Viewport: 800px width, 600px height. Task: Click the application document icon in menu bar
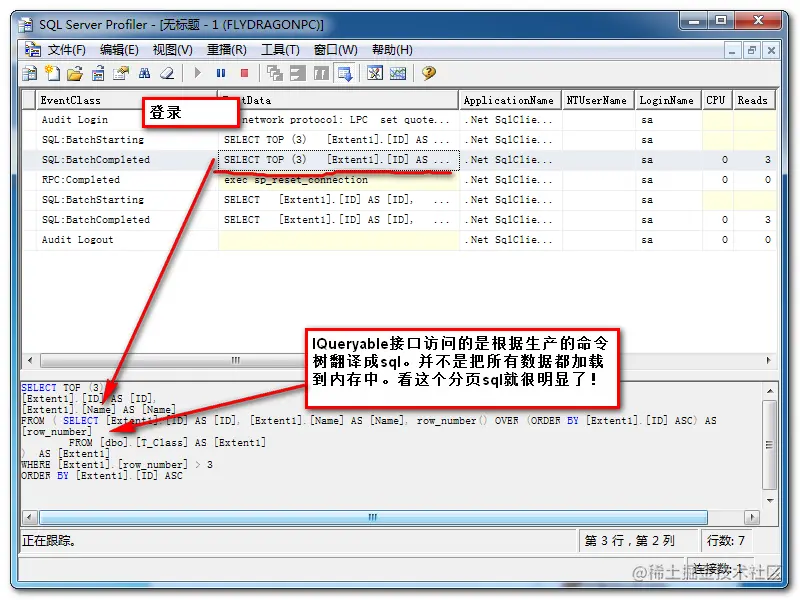tap(33, 49)
